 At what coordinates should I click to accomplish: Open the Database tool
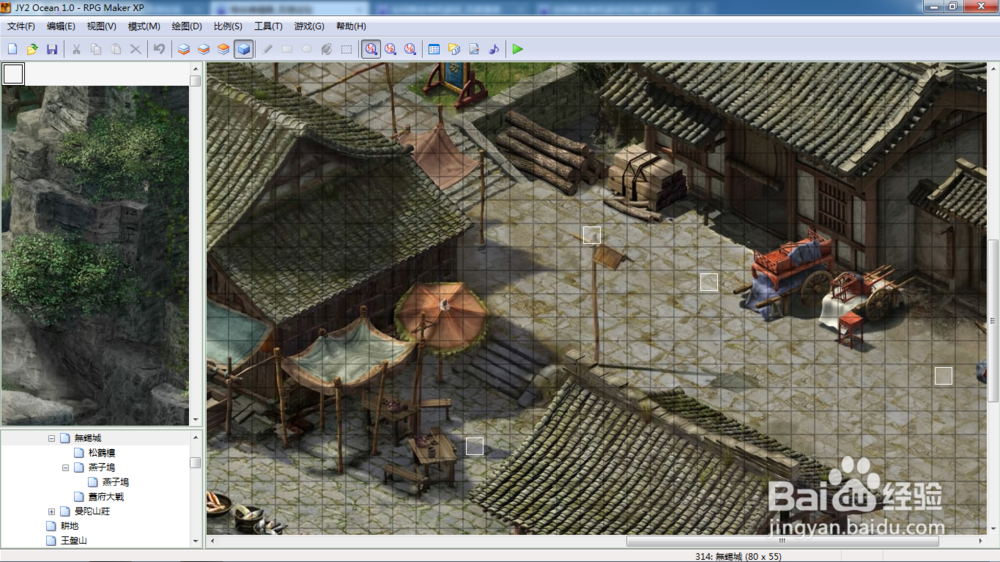pos(434,49)
